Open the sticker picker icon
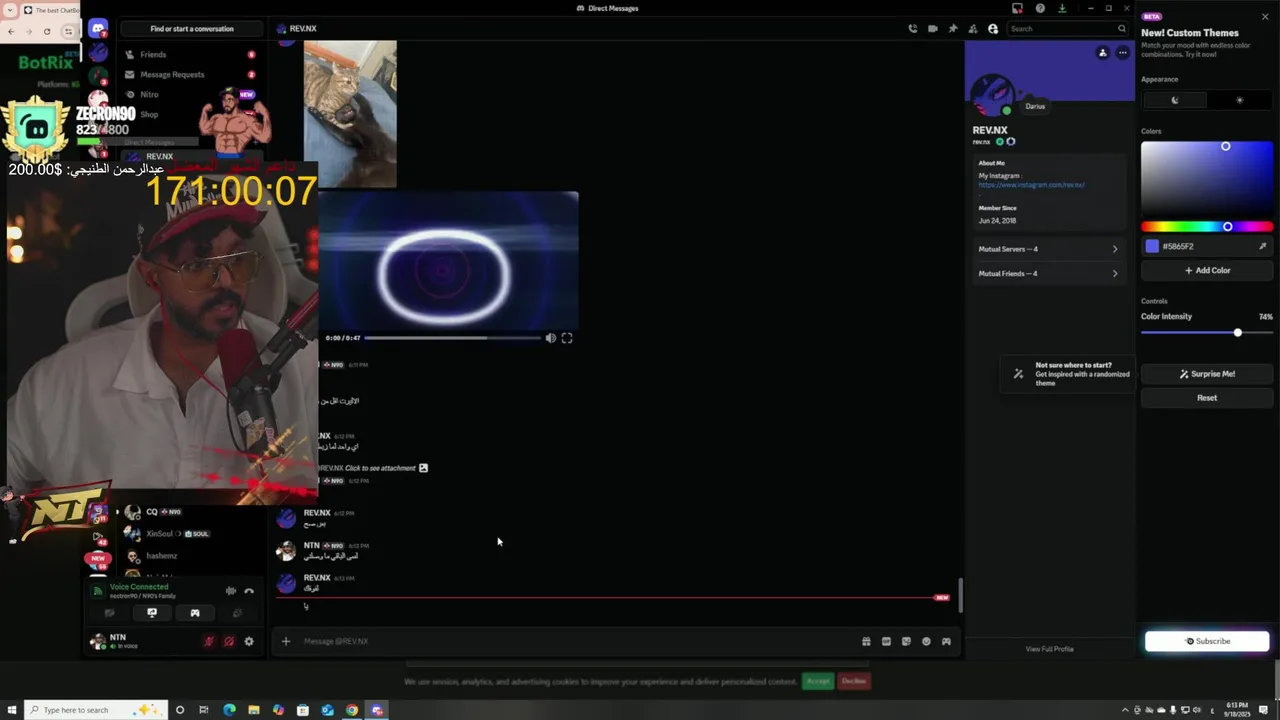Viewport: 1280px width, 720px height. pos(906,641)
